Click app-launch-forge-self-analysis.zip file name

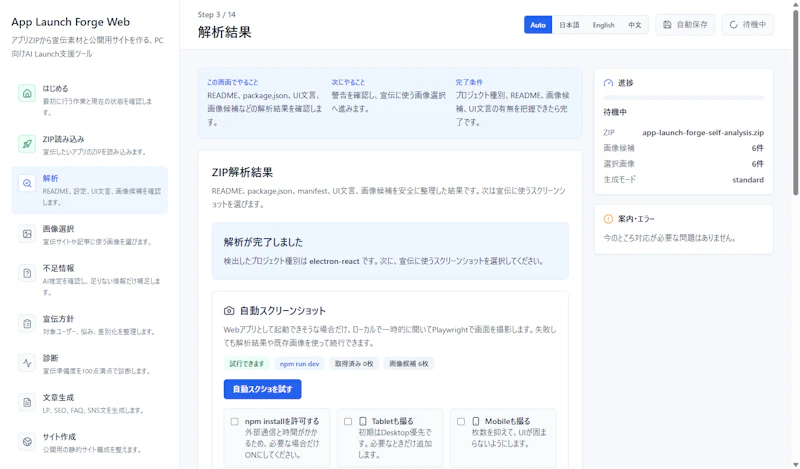[x=703, y=132]
